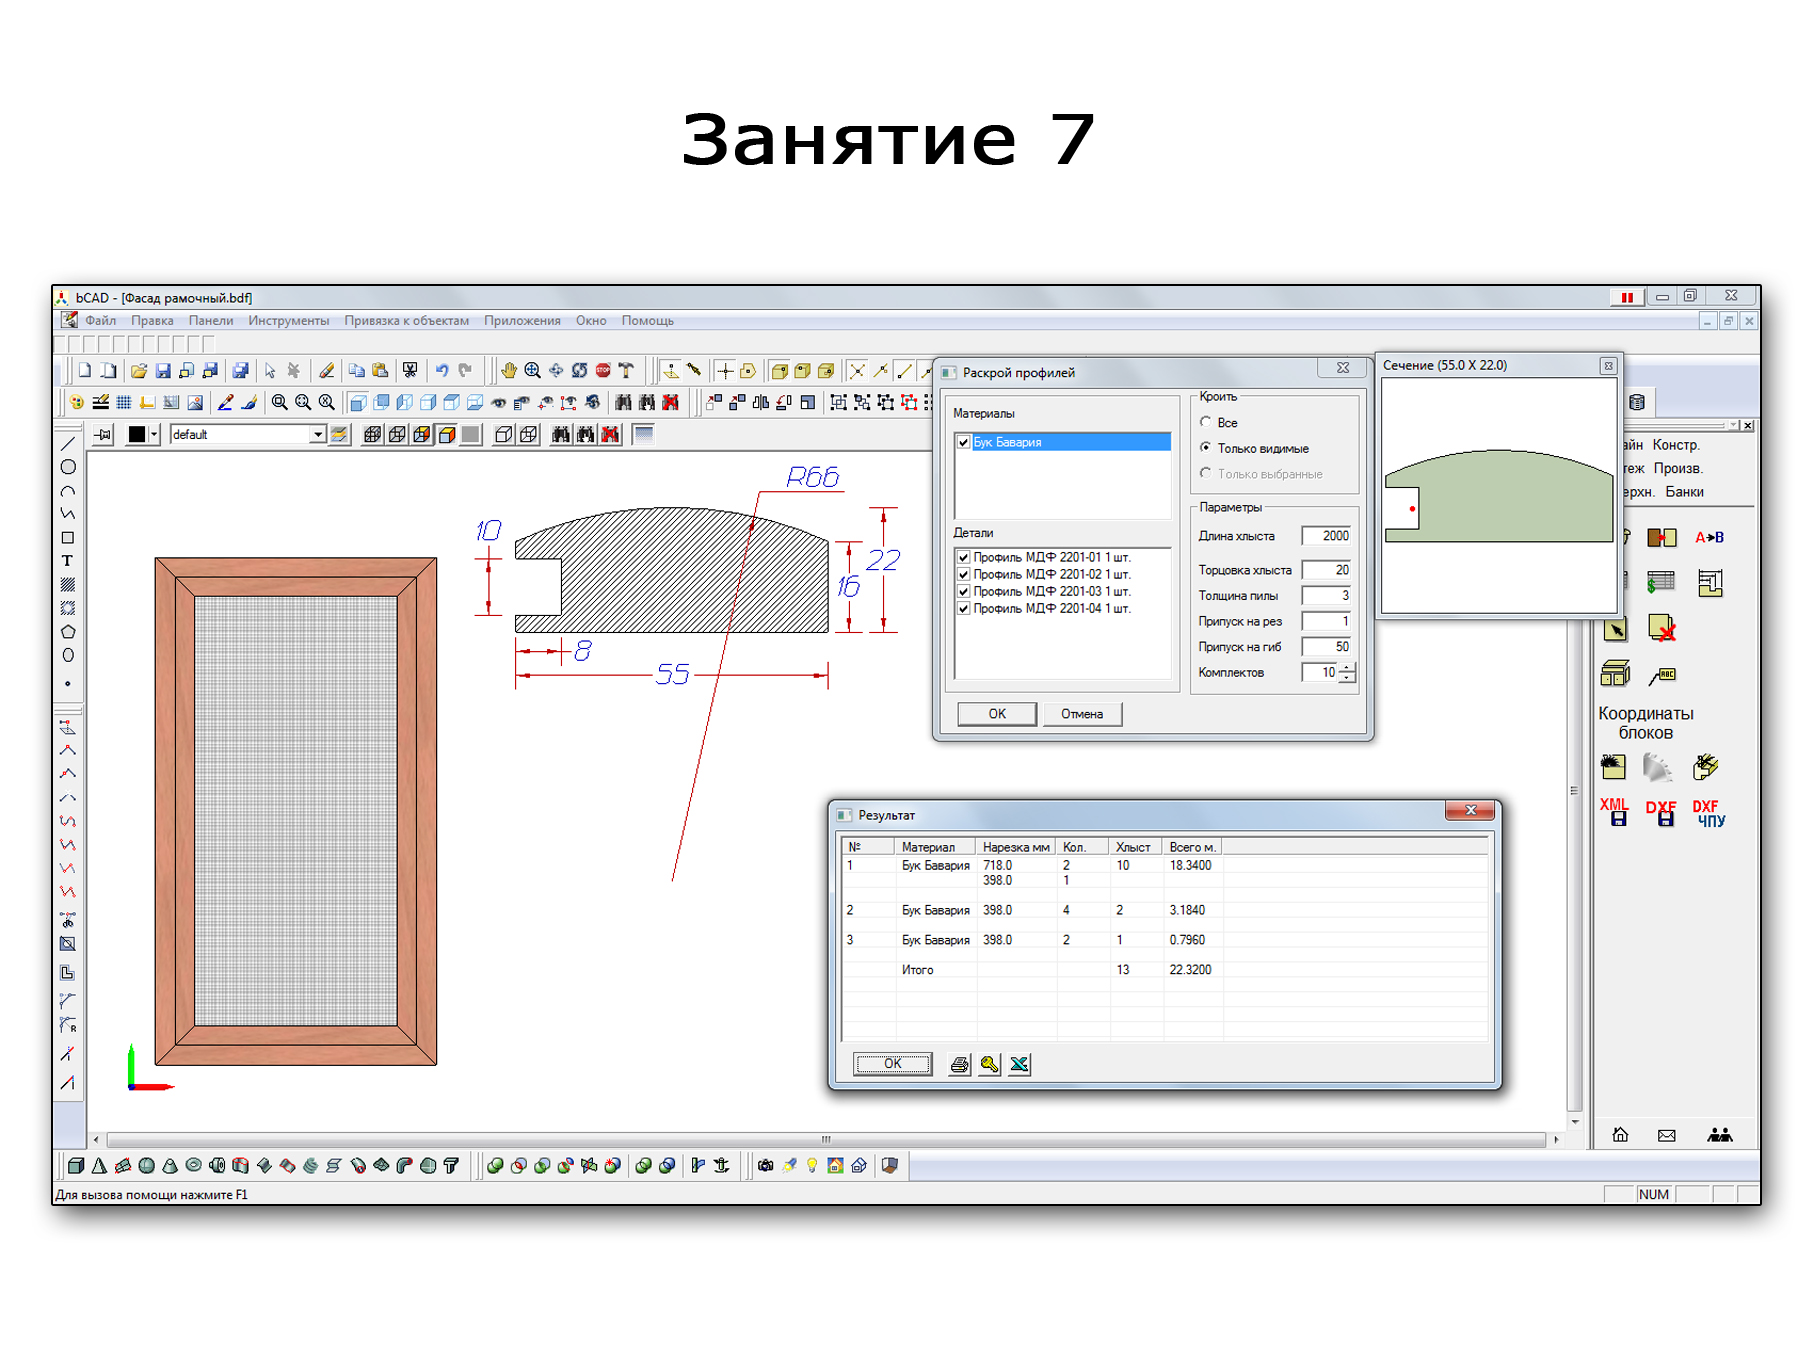The height and width of the screenshot is (1361, 1814).
Task: Uncheck Профиль МДФ 2201-02 checkbox
Action: click(x=964, y=575)
